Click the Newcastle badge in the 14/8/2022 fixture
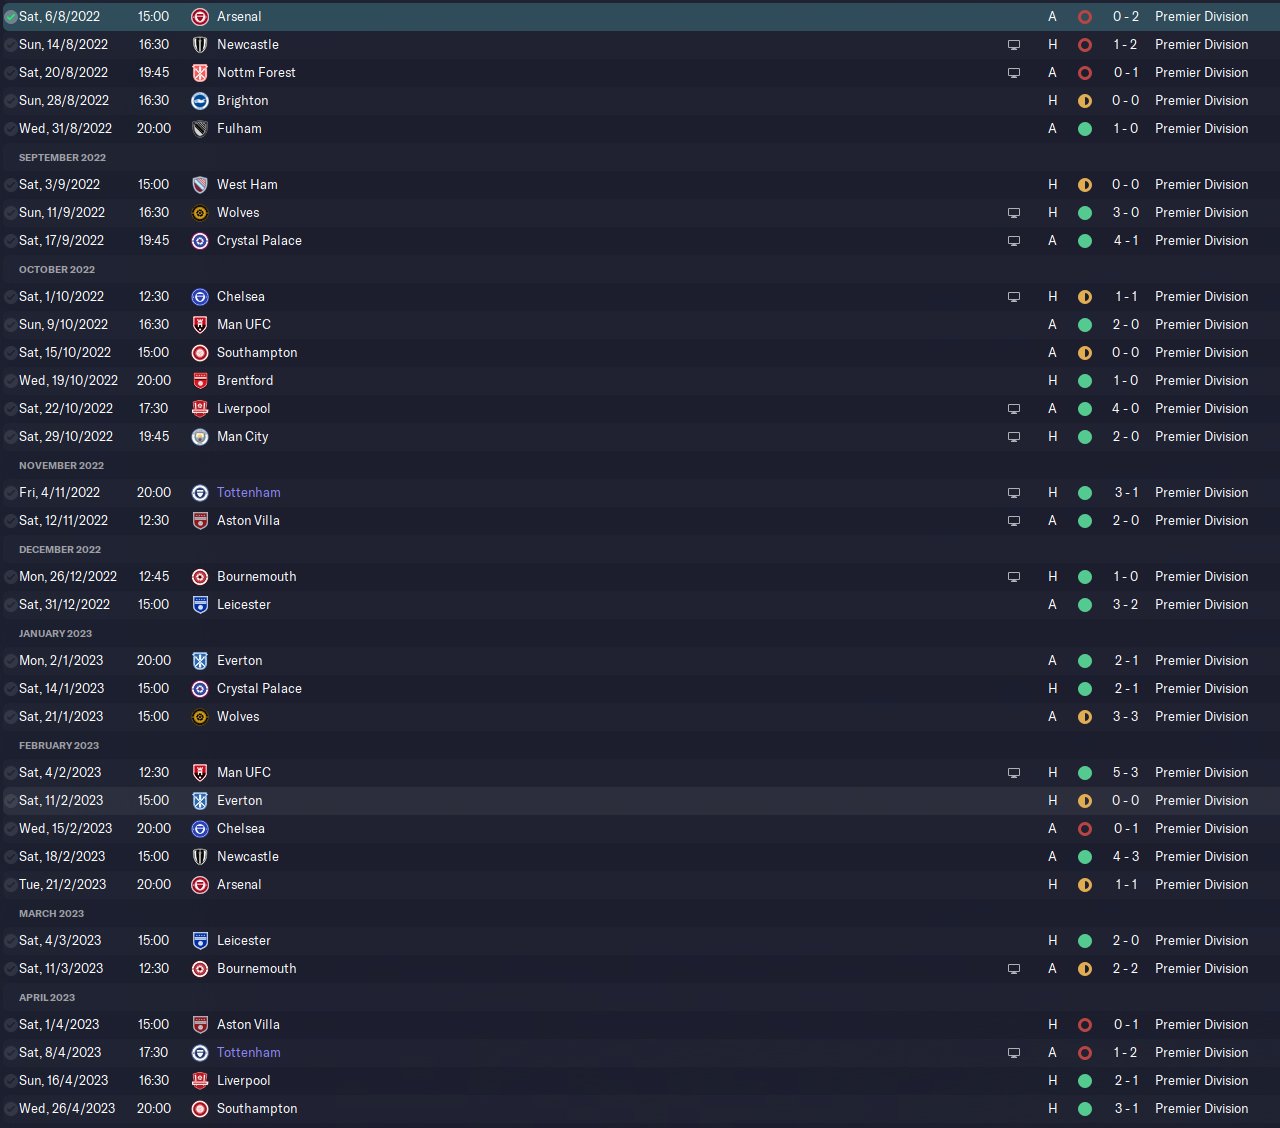This screenshot has width=1280, height=1128. pos(200,45)
